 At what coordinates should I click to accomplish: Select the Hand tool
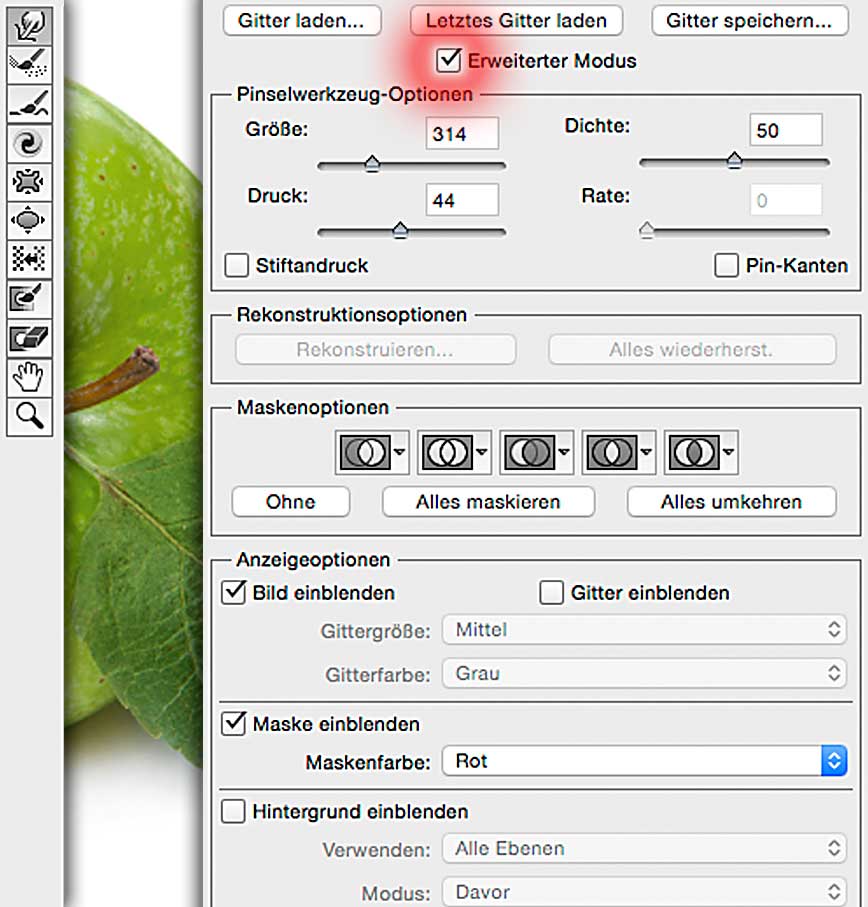29,377
